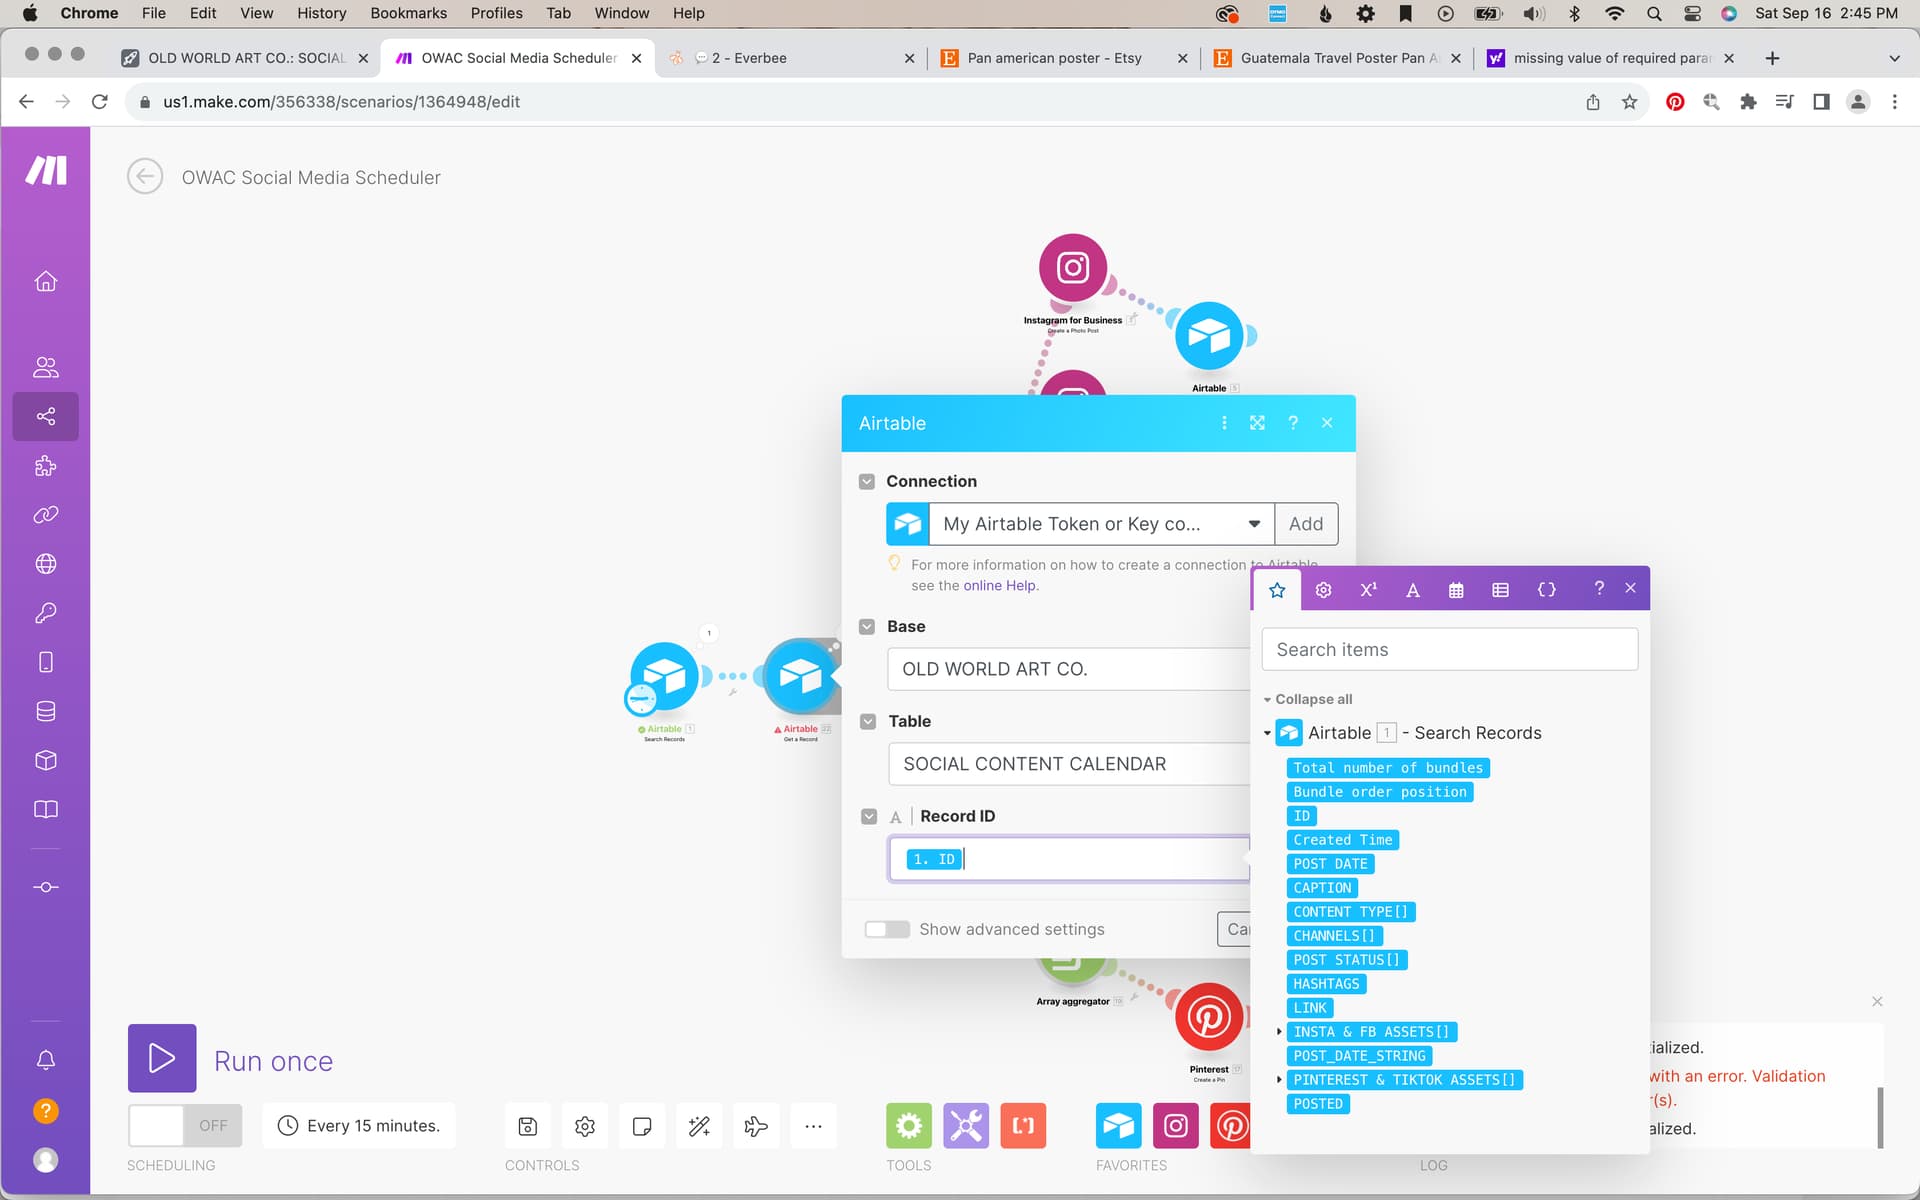Open the date and time functions tab

(1456, 590)
